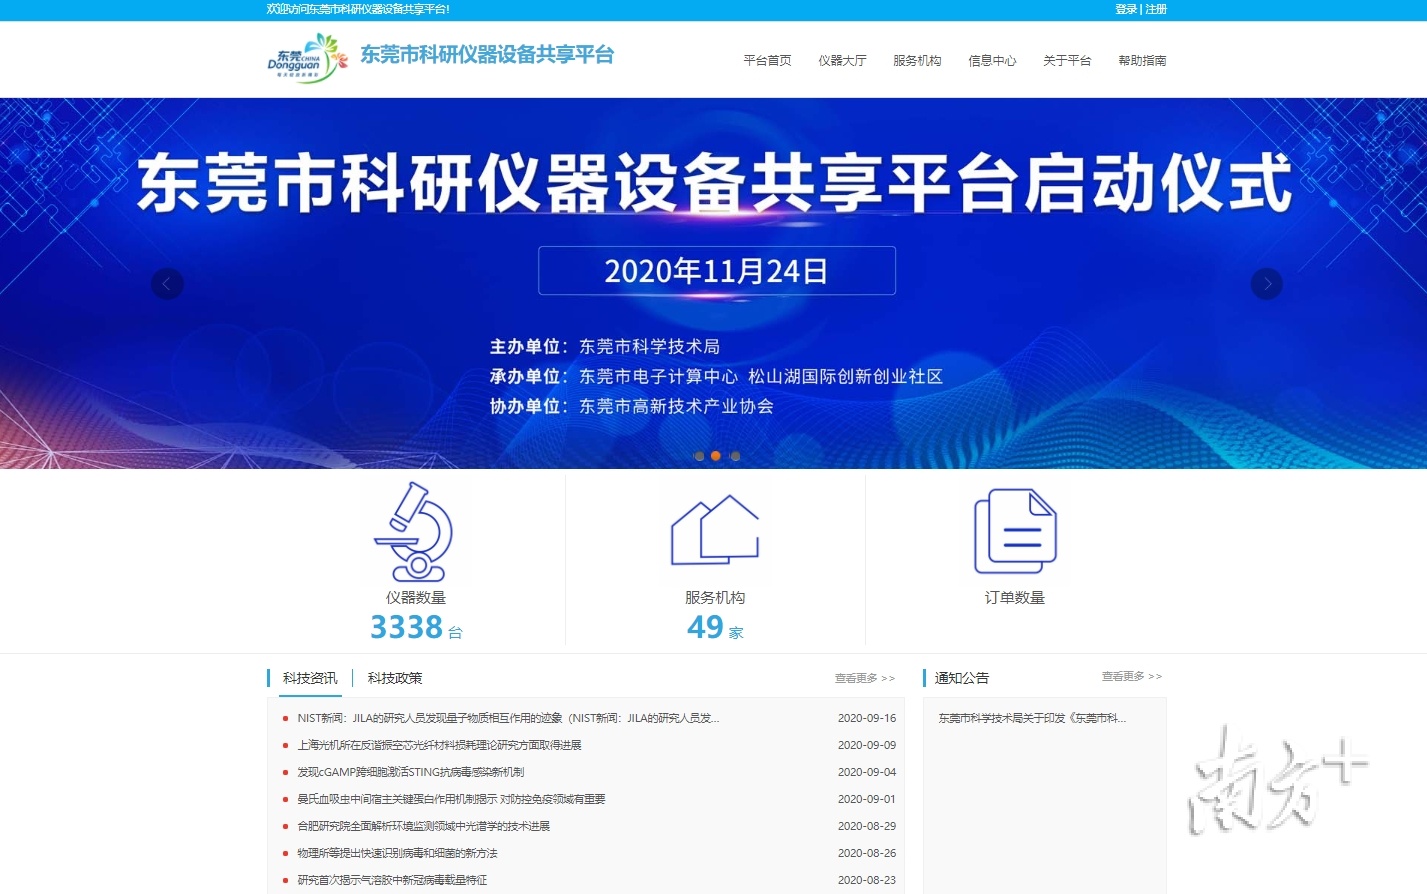Open the 信息中心 menu item
Image resolution: width=1427 pixels, height=894 pixels.
[992, 60]
